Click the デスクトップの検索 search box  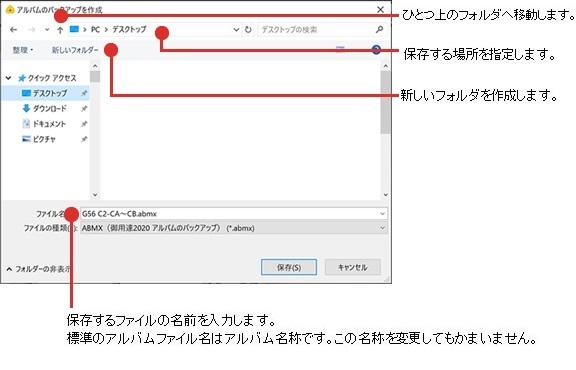click(316, 30)
